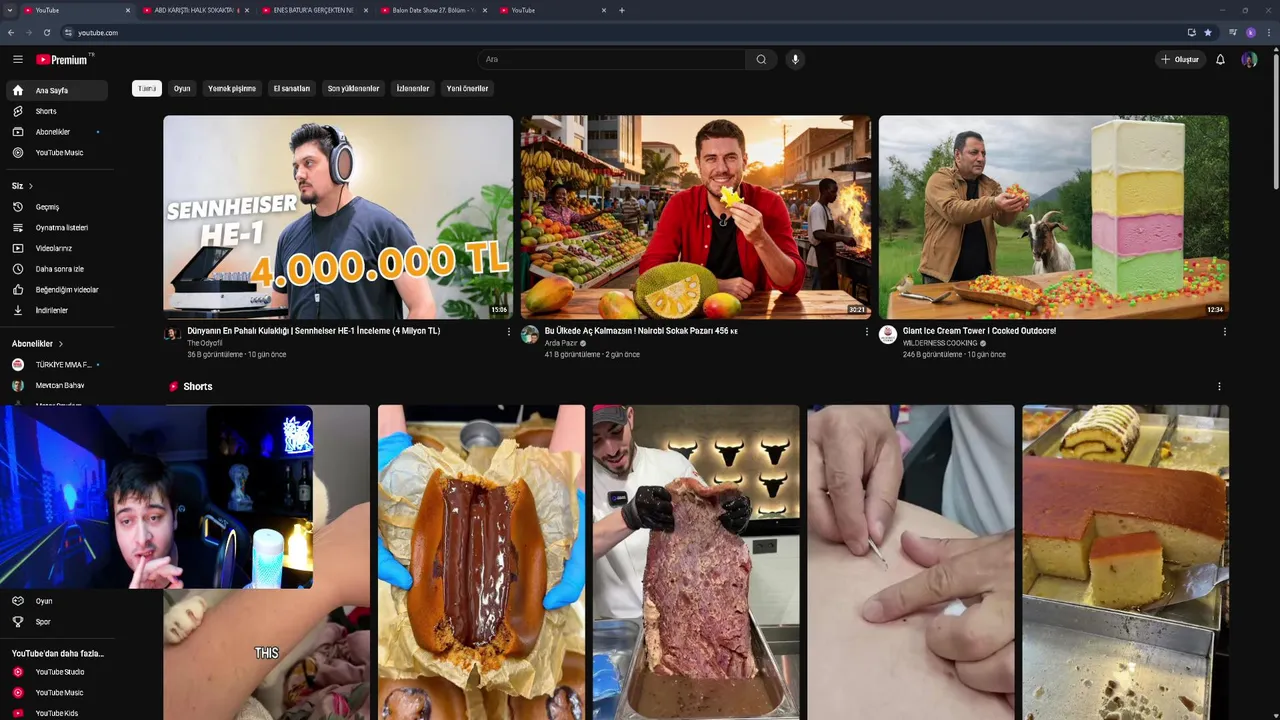Open options menu for Nairobi Sokak Pazarı video
The height and width of the screenshot is (720, 1280).
[x=866, y=331]
